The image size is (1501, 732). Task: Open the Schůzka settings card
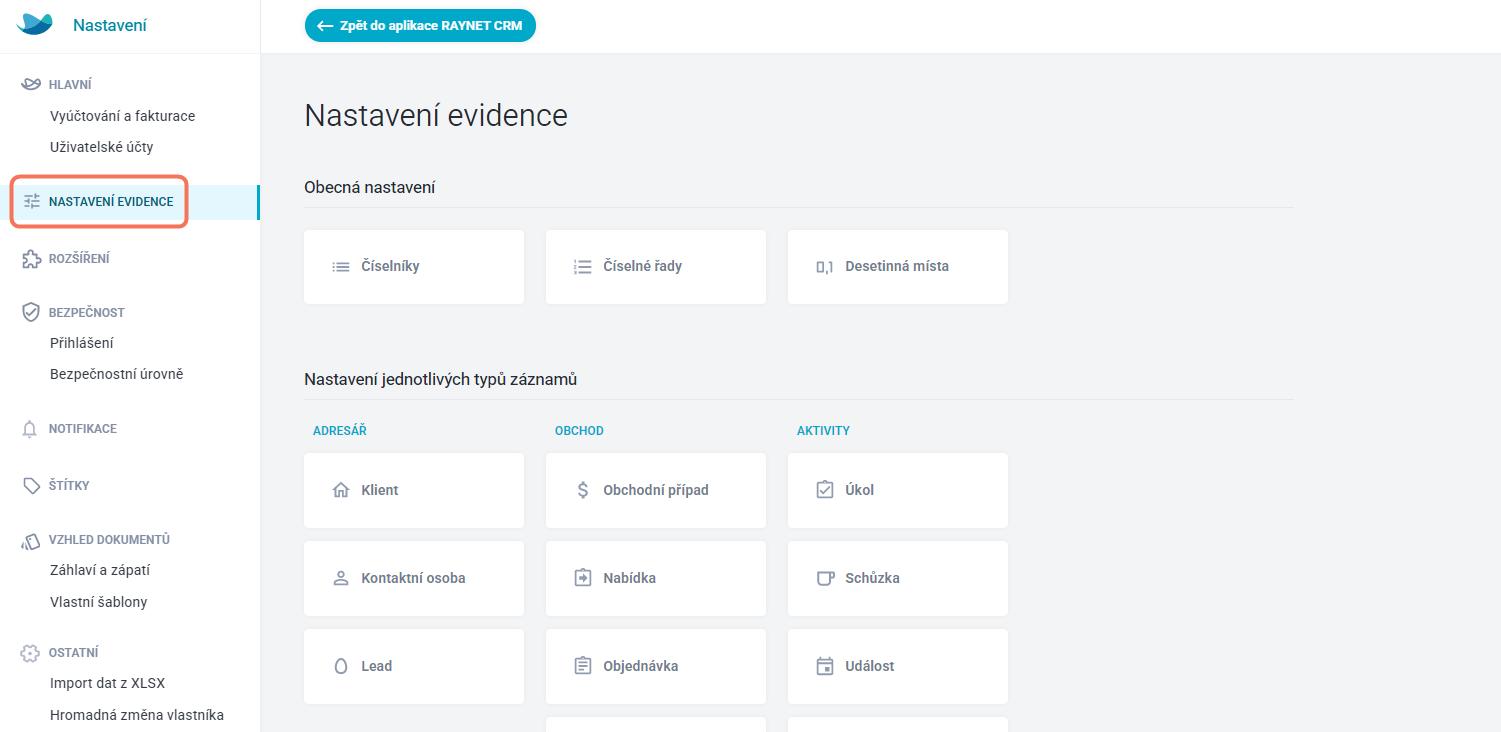898,578
